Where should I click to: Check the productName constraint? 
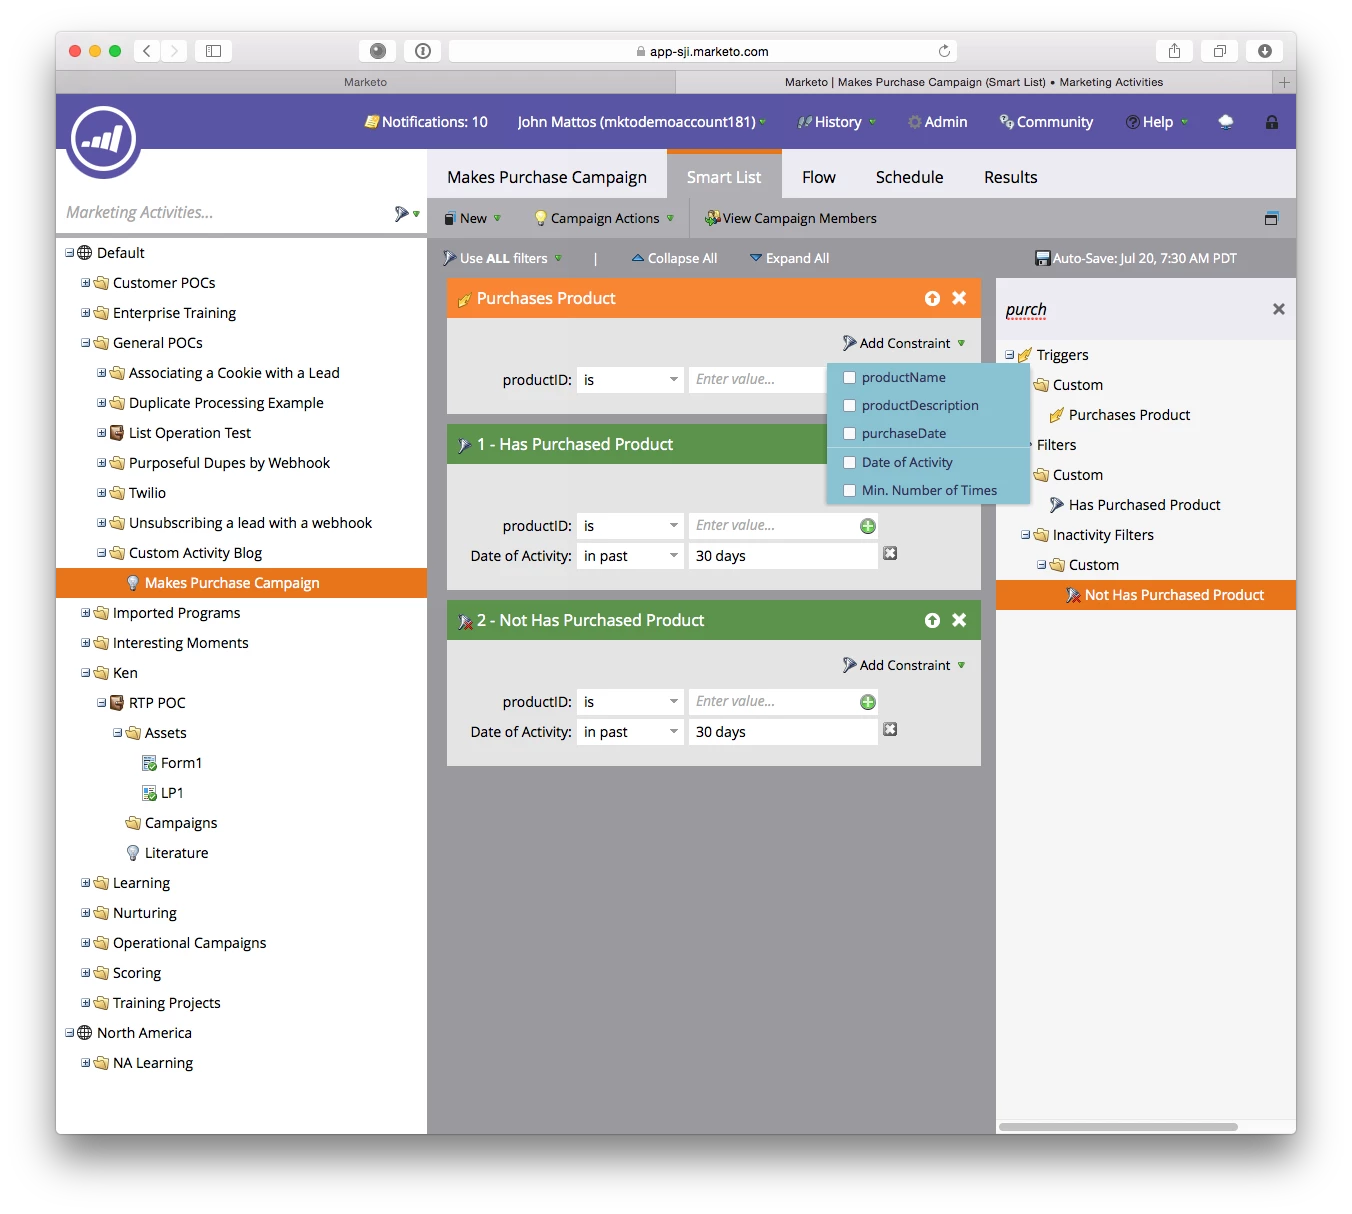pos(849,377)
